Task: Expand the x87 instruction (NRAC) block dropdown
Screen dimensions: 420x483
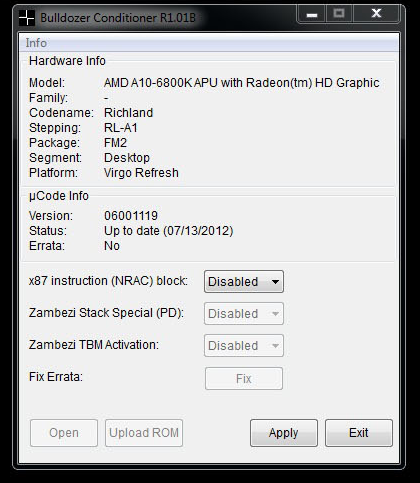Action: point(244,282)
